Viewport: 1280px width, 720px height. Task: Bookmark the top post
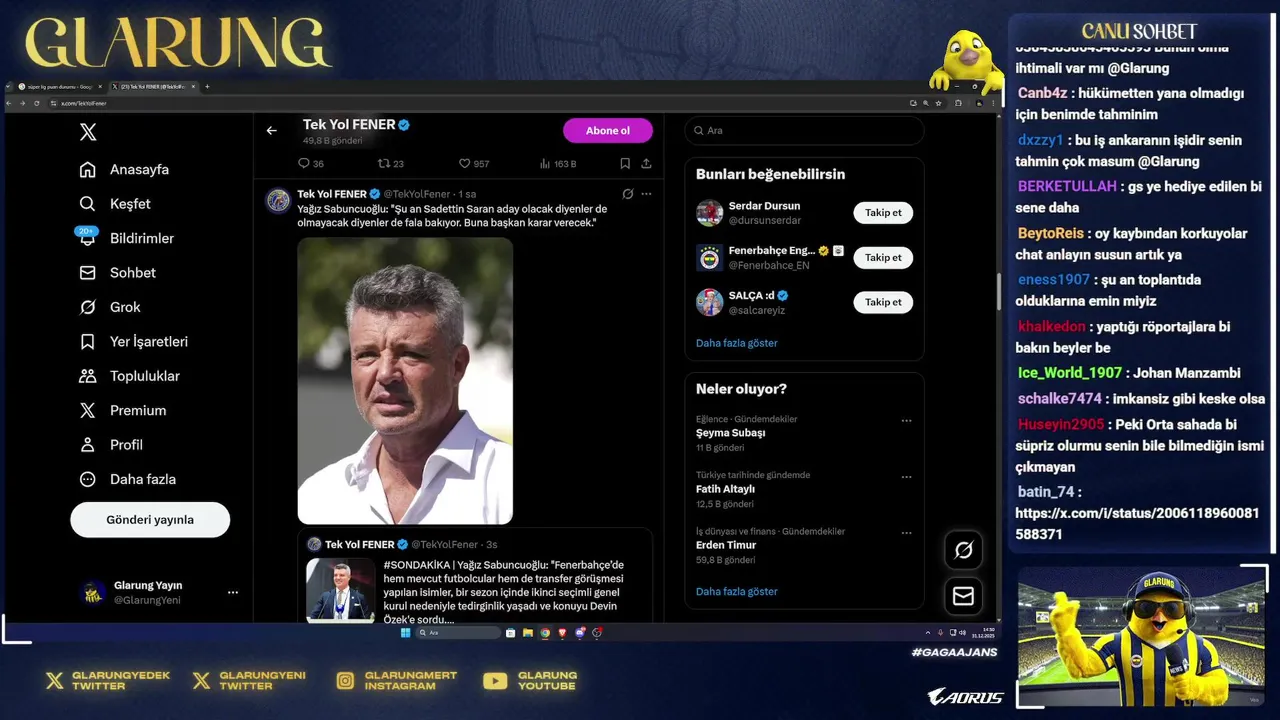625,164
